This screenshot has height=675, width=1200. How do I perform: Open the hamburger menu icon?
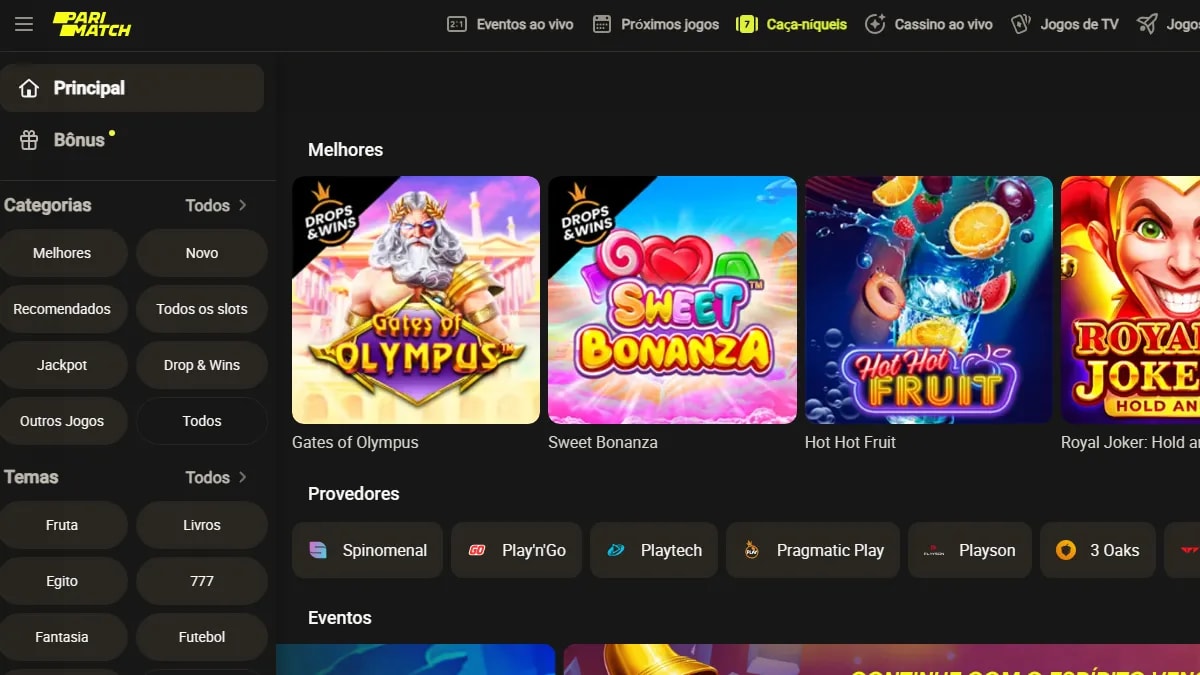coord(24,24)
